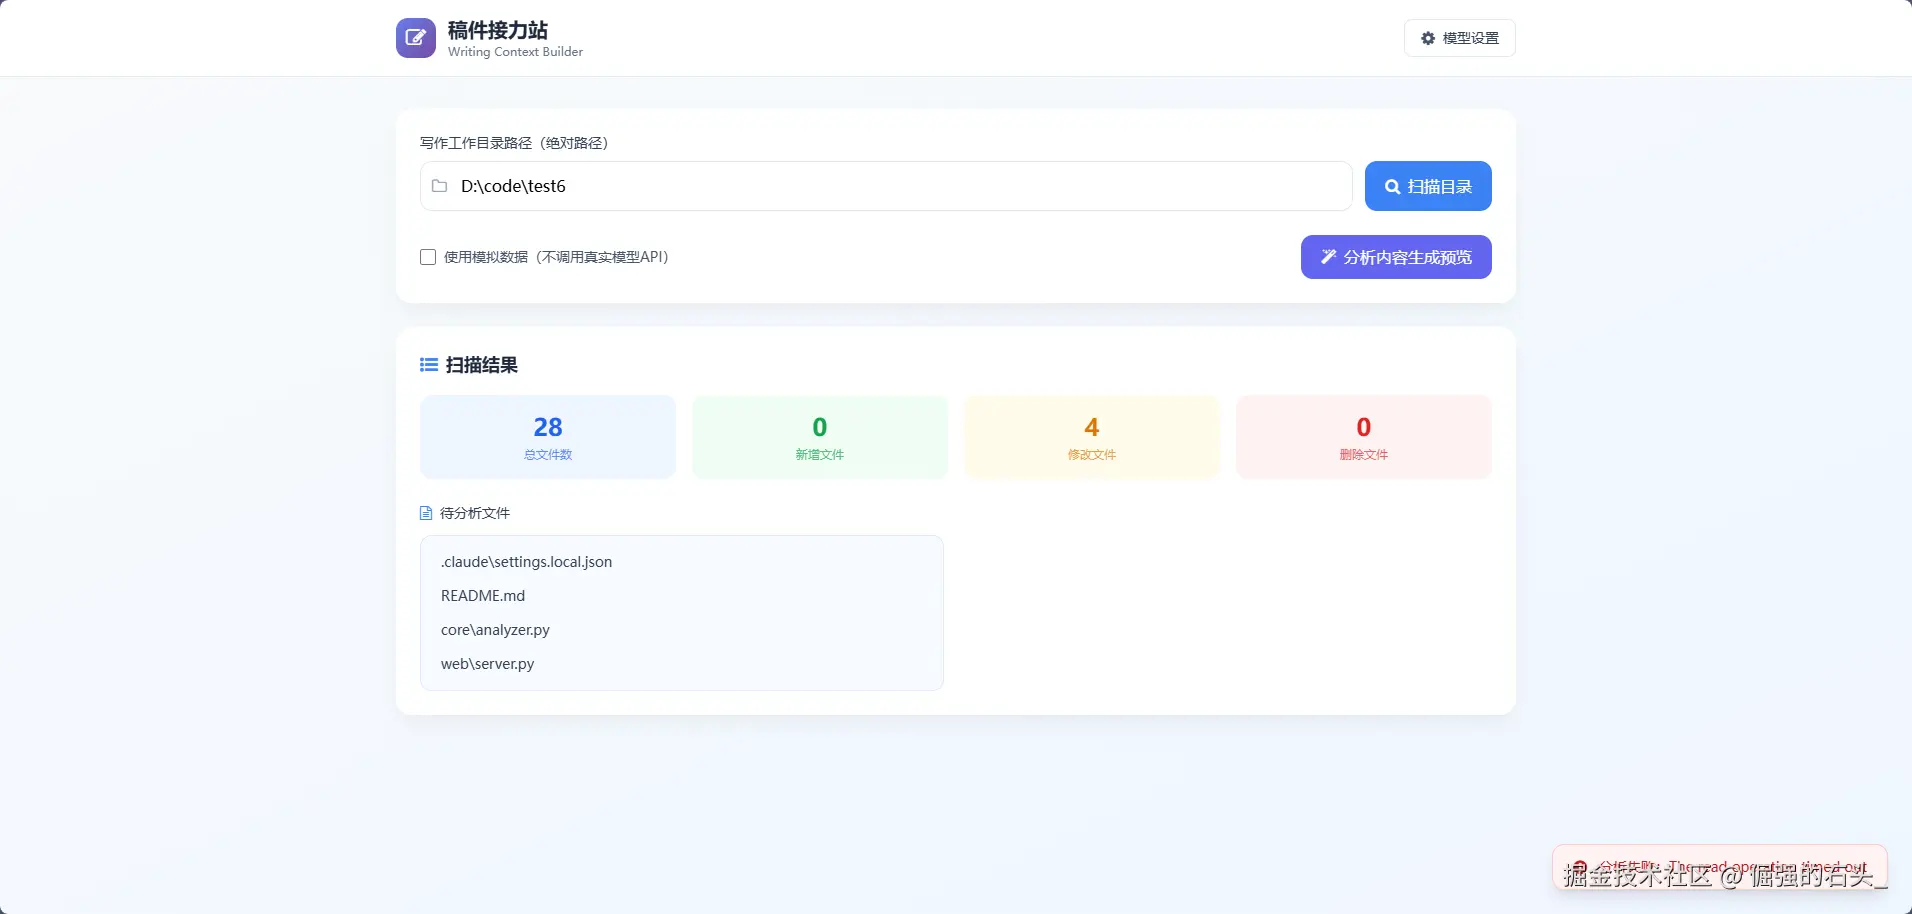The height and width of the screenshot is (914, 1912).
Task: Click the 扫描结果 heading
Action: (482, 365)
